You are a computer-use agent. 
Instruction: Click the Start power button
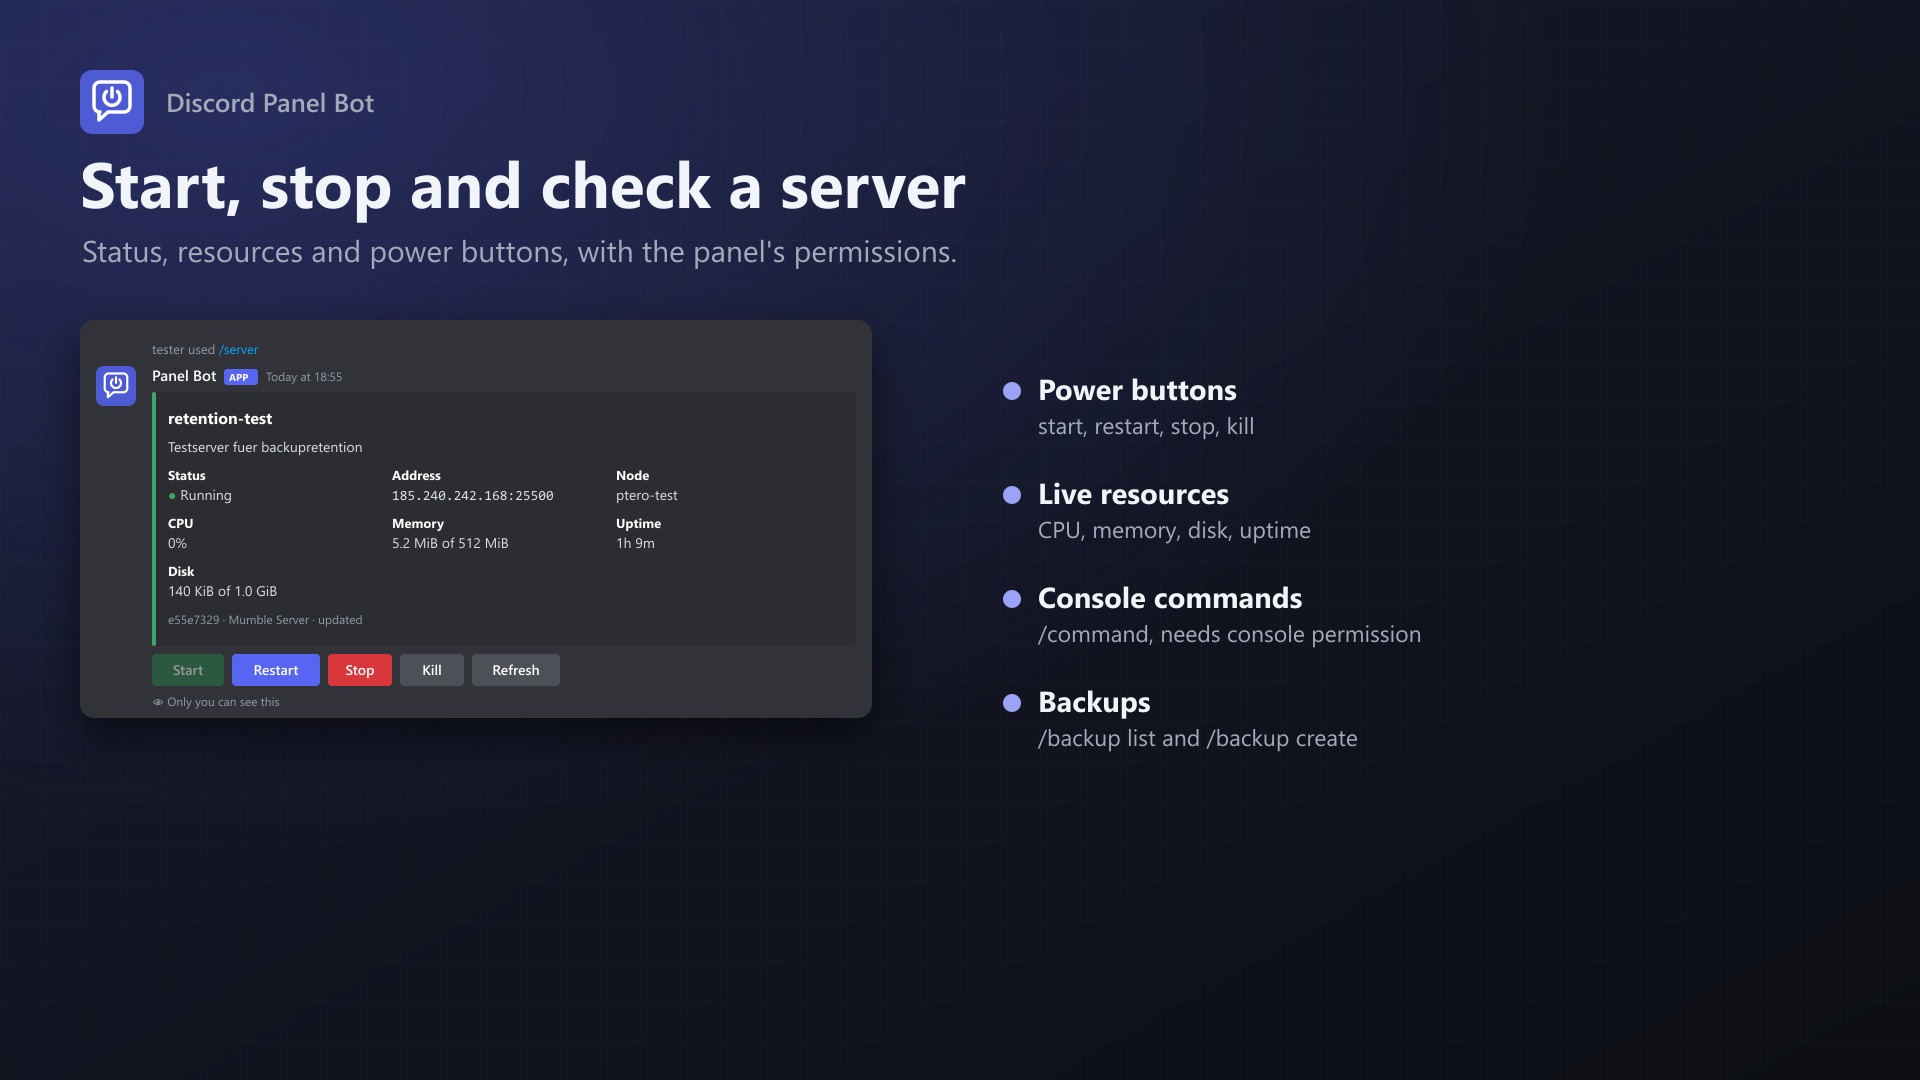tap(188, 670)
